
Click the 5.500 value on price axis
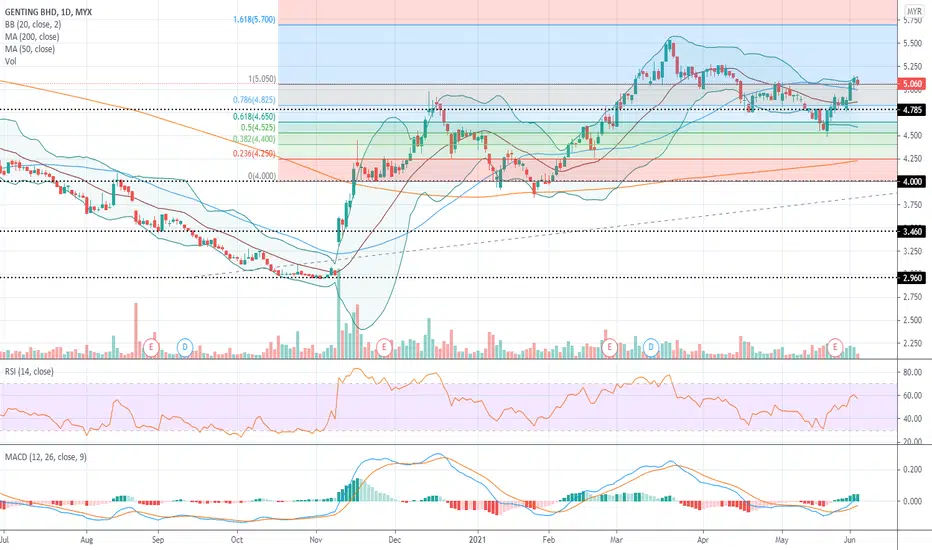[912, 43]
